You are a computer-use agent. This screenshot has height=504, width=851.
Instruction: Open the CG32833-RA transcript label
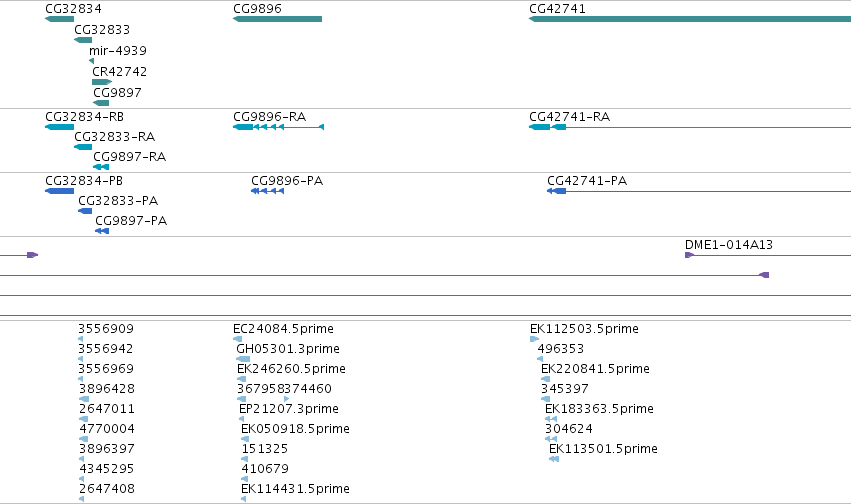[115, 137]
